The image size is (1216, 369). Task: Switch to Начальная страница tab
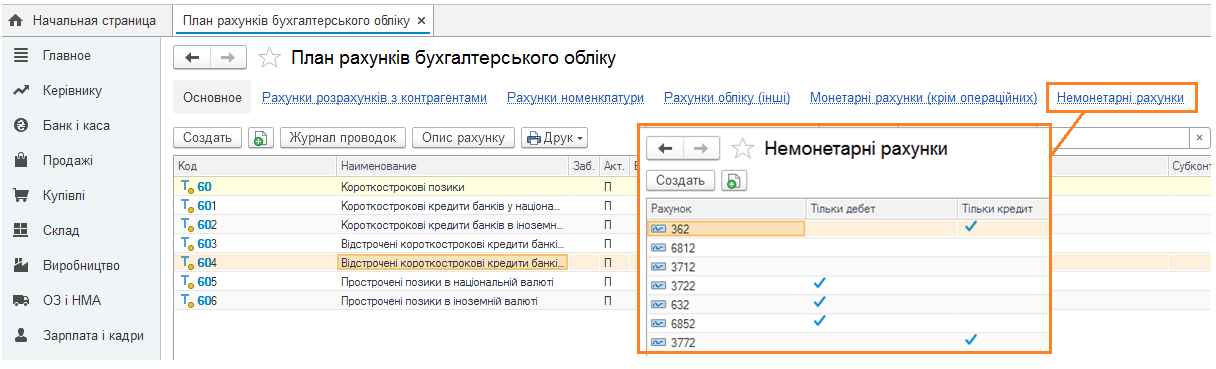tap(83, 20)
